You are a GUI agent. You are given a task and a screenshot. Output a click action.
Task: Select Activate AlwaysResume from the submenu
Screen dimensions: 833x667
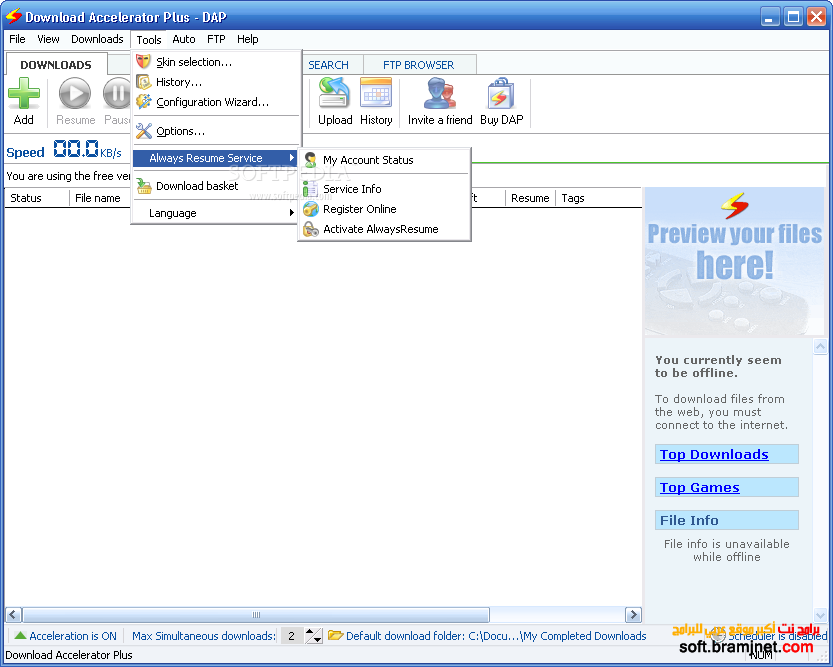380,229
